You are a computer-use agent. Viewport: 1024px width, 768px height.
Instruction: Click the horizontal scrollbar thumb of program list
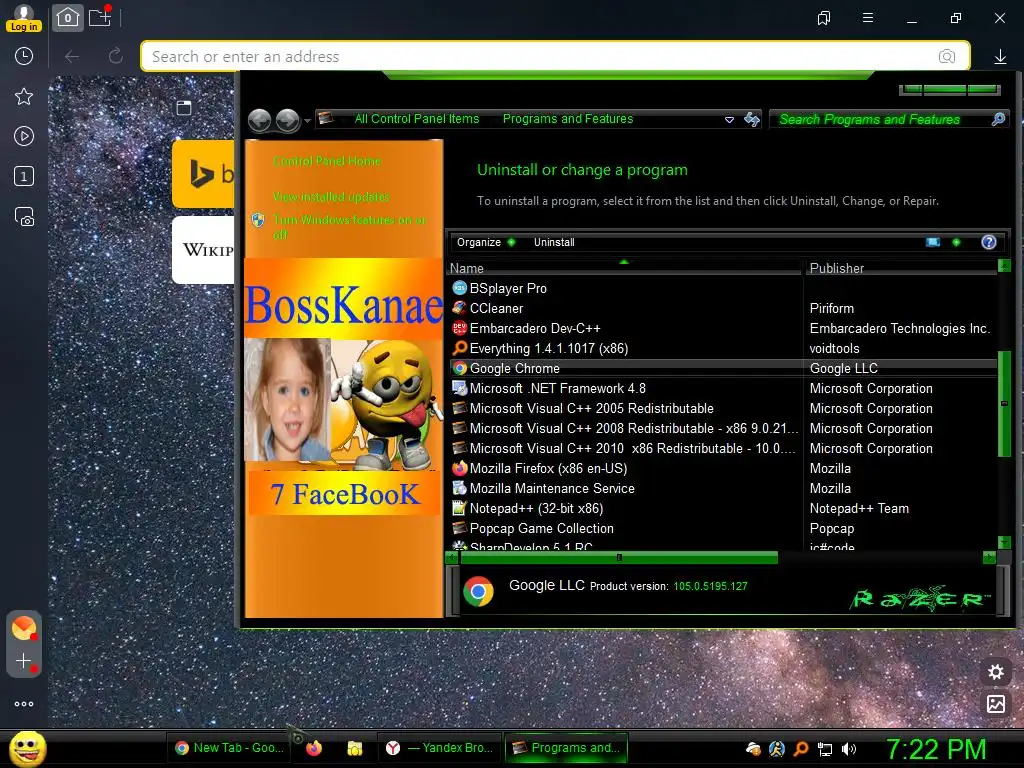click(619, 558)
